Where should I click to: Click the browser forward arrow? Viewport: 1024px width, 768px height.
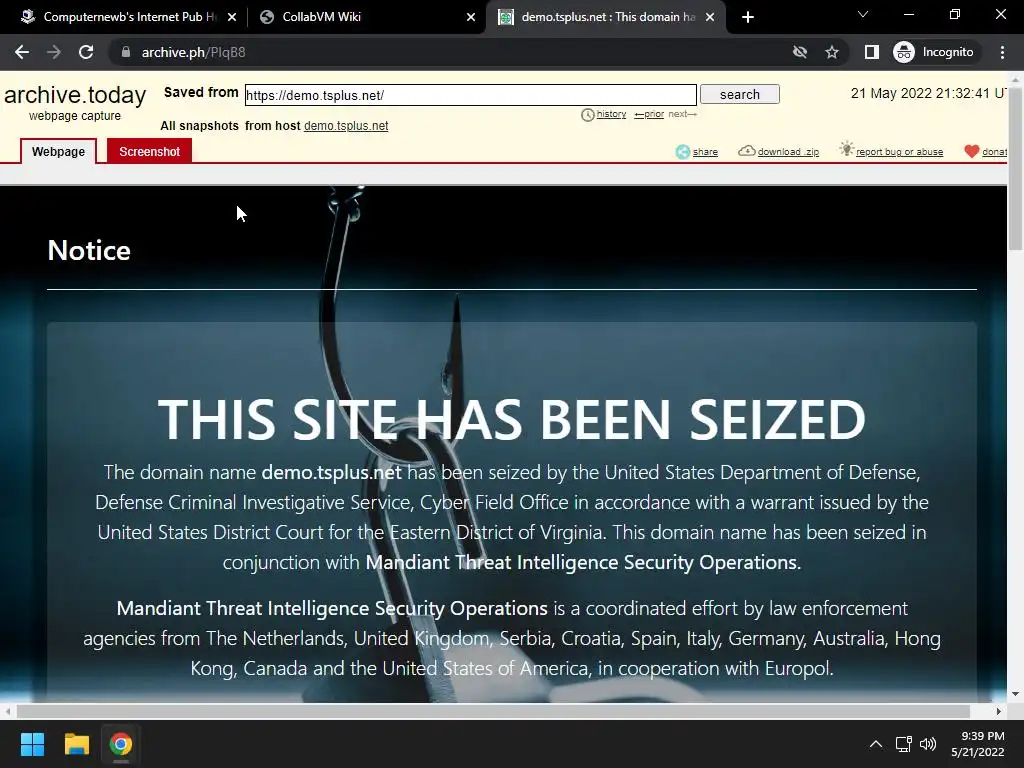[54, 52]
